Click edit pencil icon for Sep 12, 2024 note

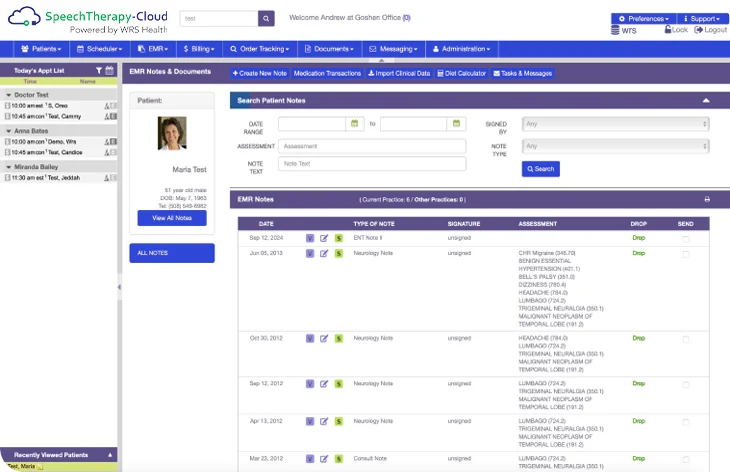point(324,238)
